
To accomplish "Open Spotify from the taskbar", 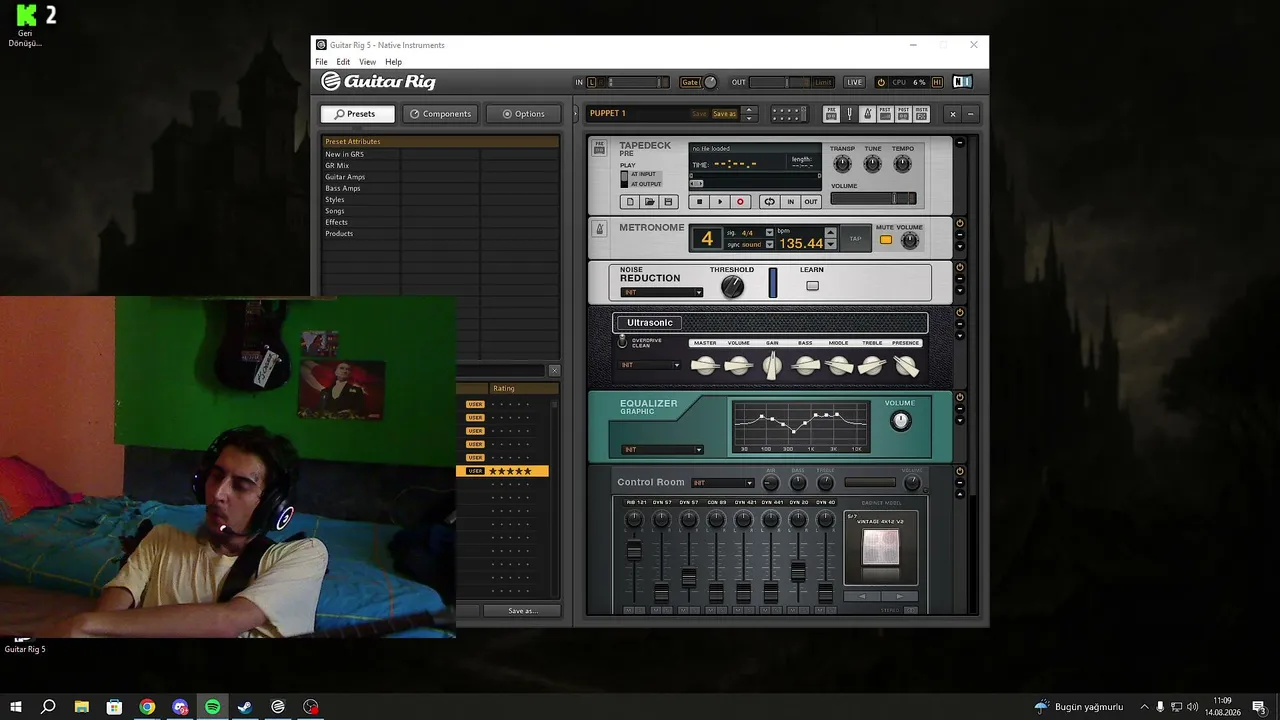I will click(x=212, y=707).
